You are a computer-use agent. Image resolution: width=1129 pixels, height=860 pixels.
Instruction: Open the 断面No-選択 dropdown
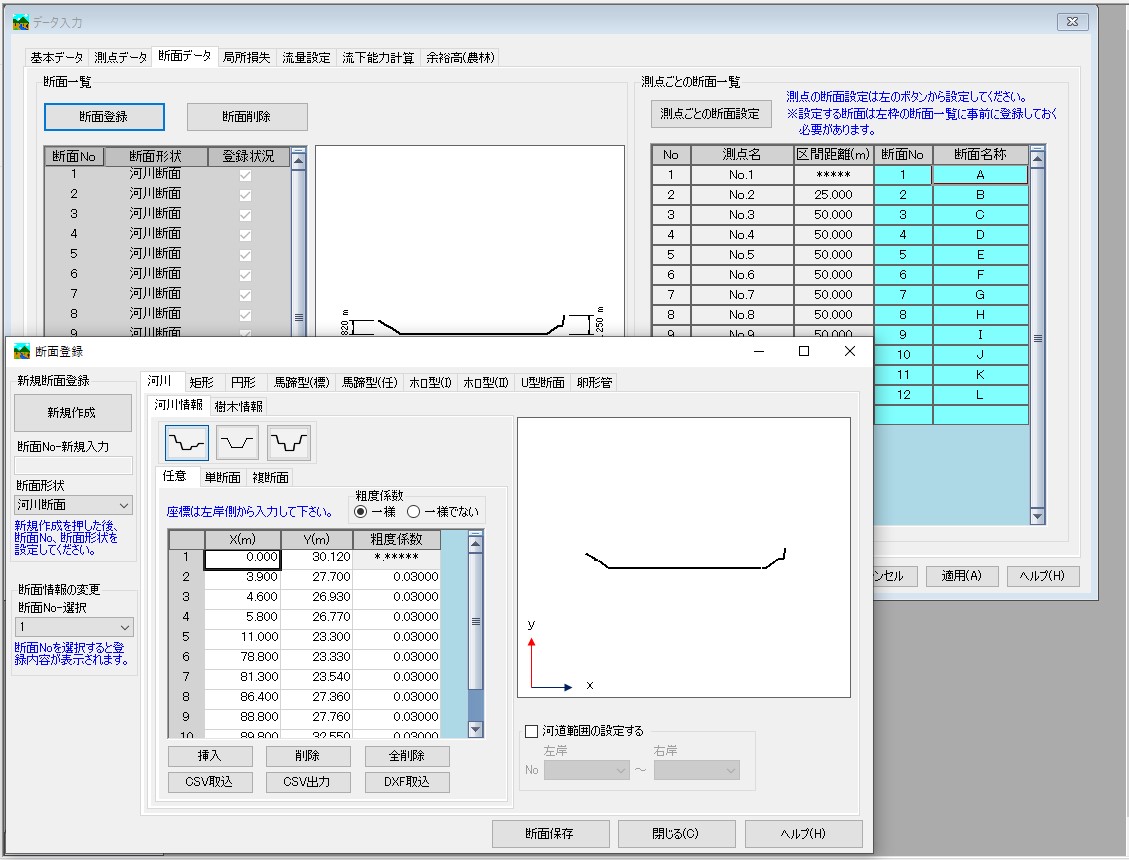tap(73, 627)
